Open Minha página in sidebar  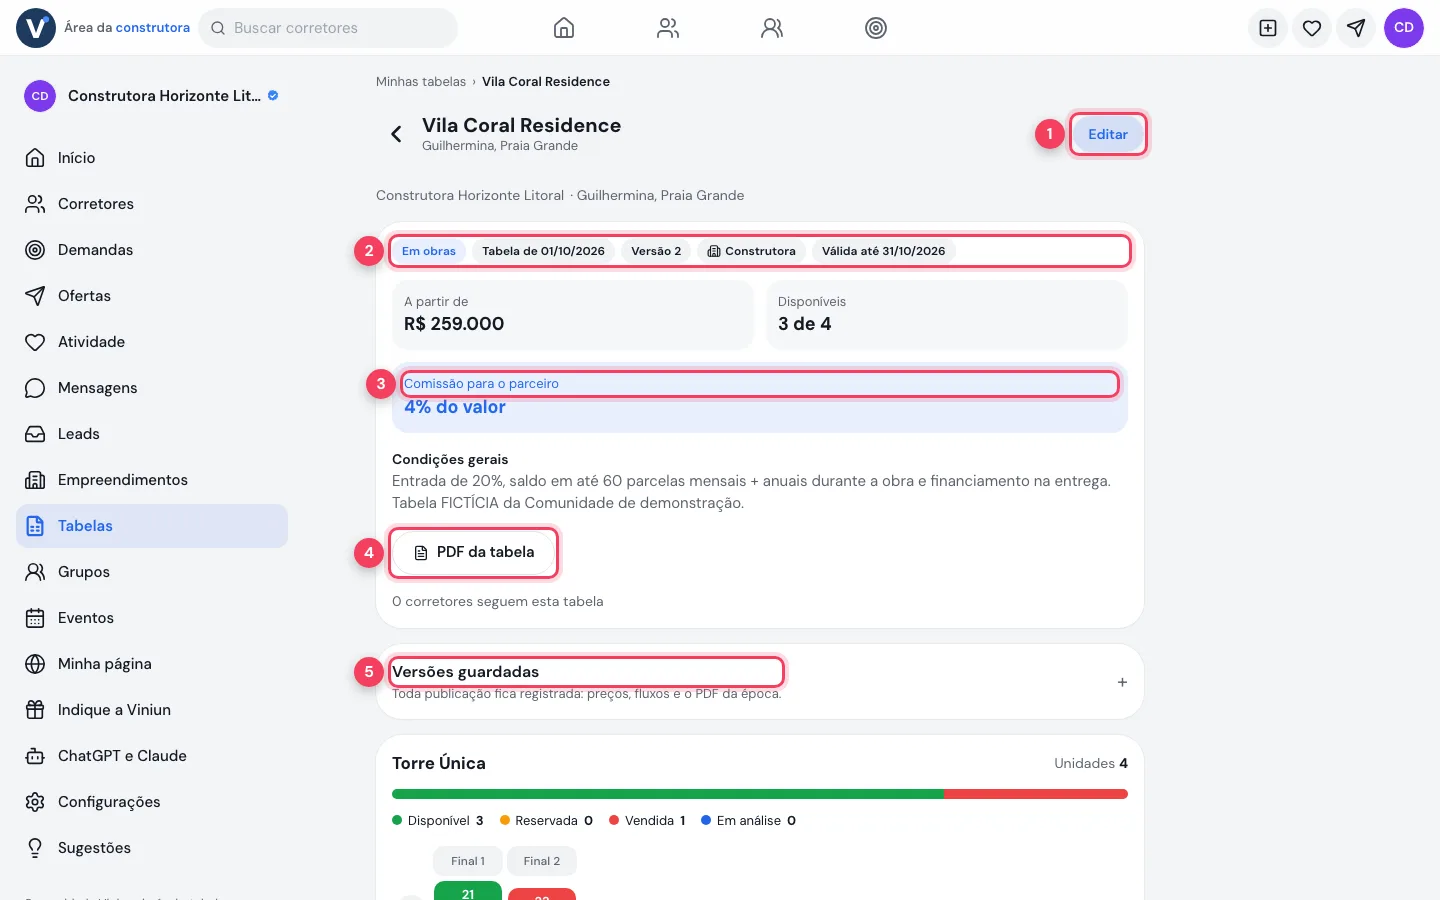[x=152, y=664]
